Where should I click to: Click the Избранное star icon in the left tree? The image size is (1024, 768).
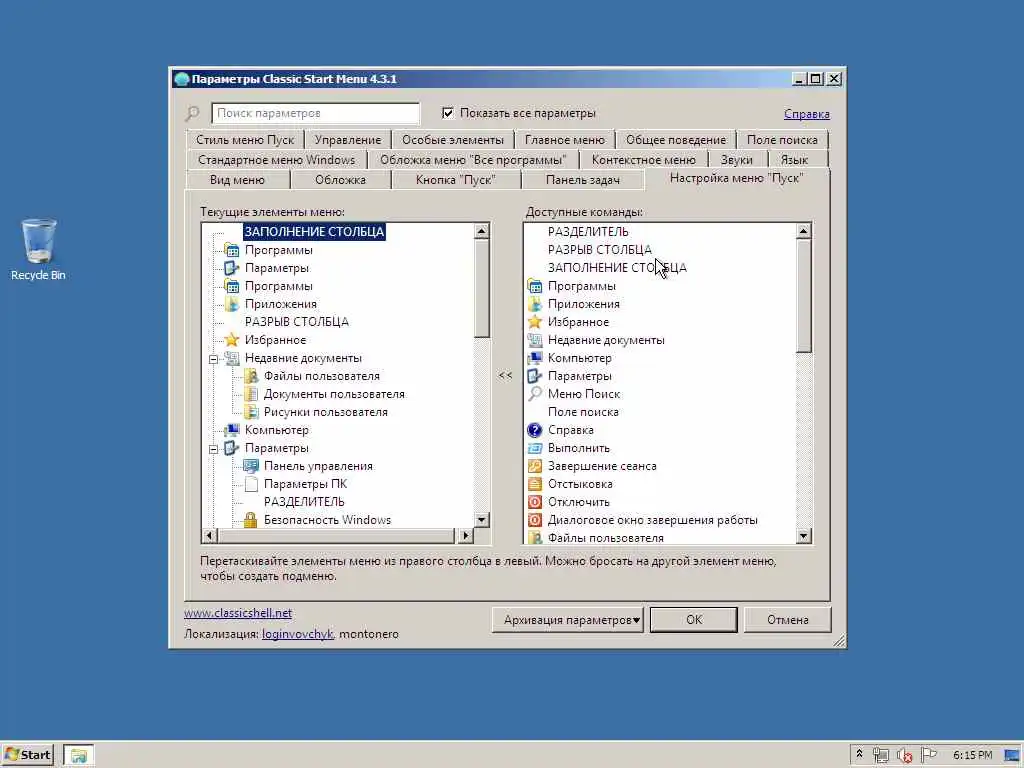pos(232,340)
